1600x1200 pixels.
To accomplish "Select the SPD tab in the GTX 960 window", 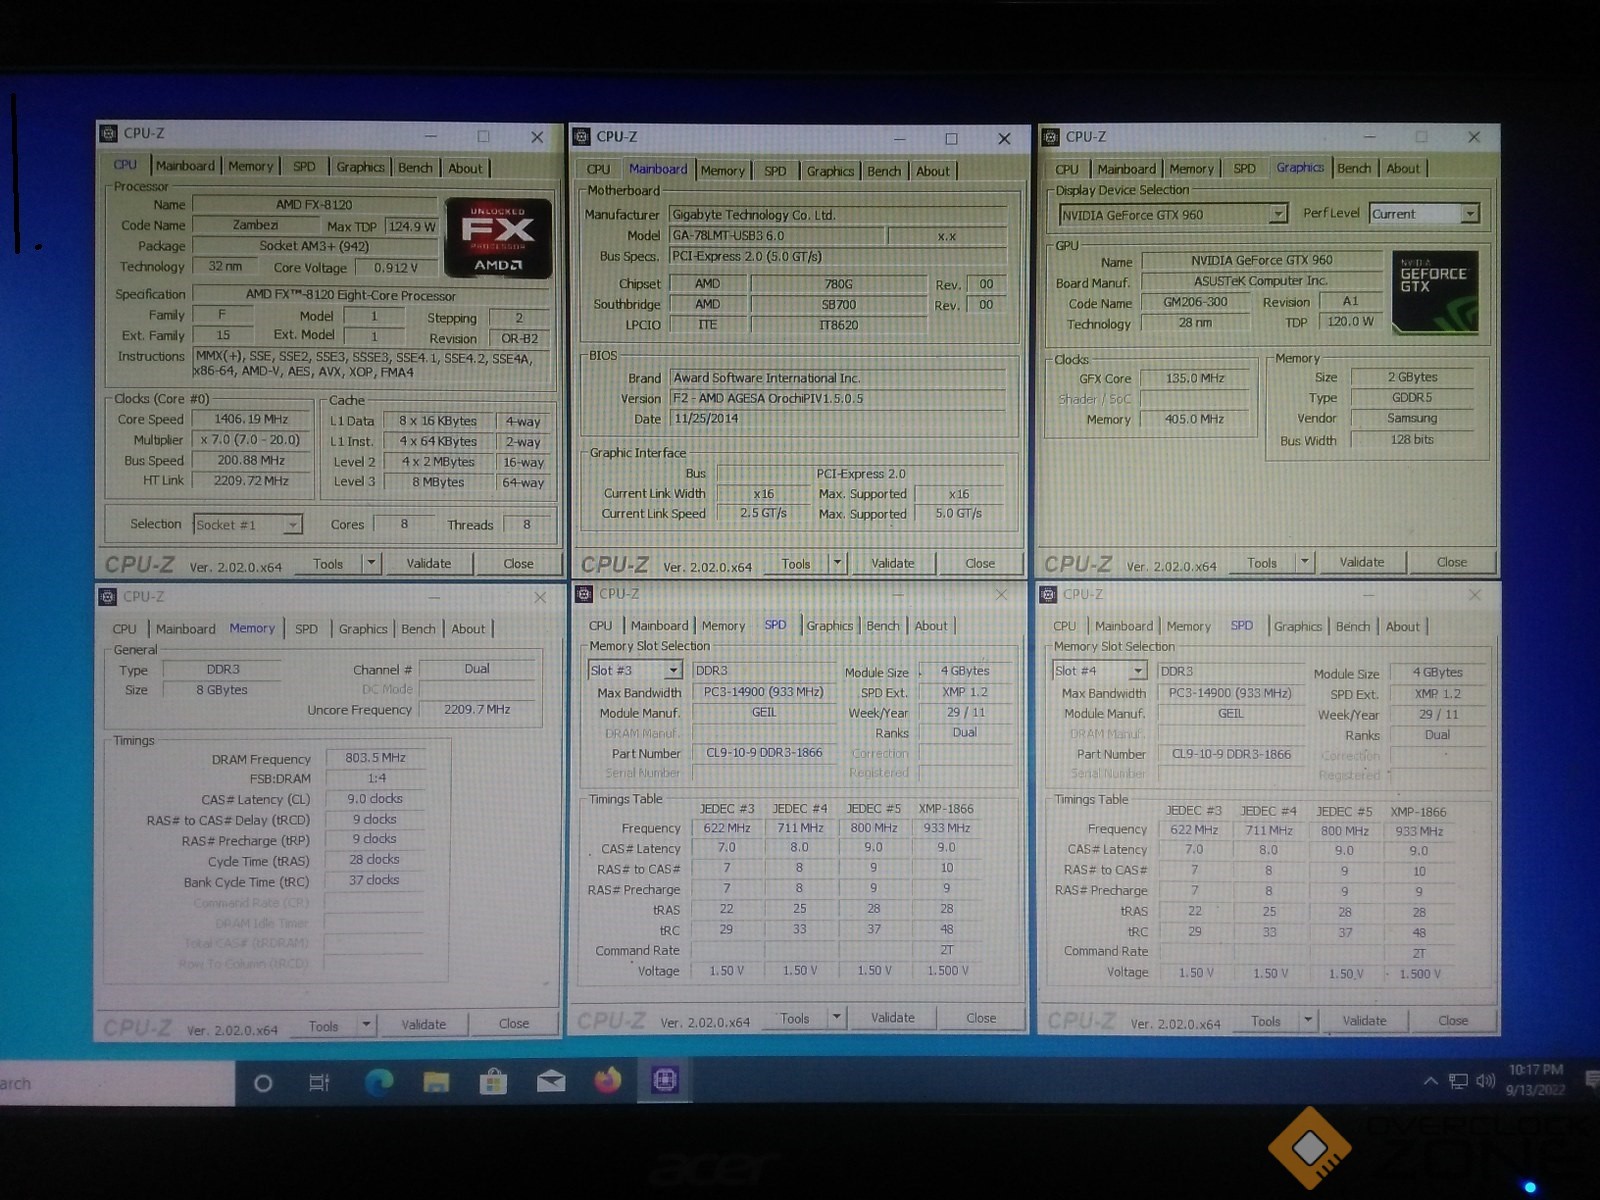I will coord(1244,168).
